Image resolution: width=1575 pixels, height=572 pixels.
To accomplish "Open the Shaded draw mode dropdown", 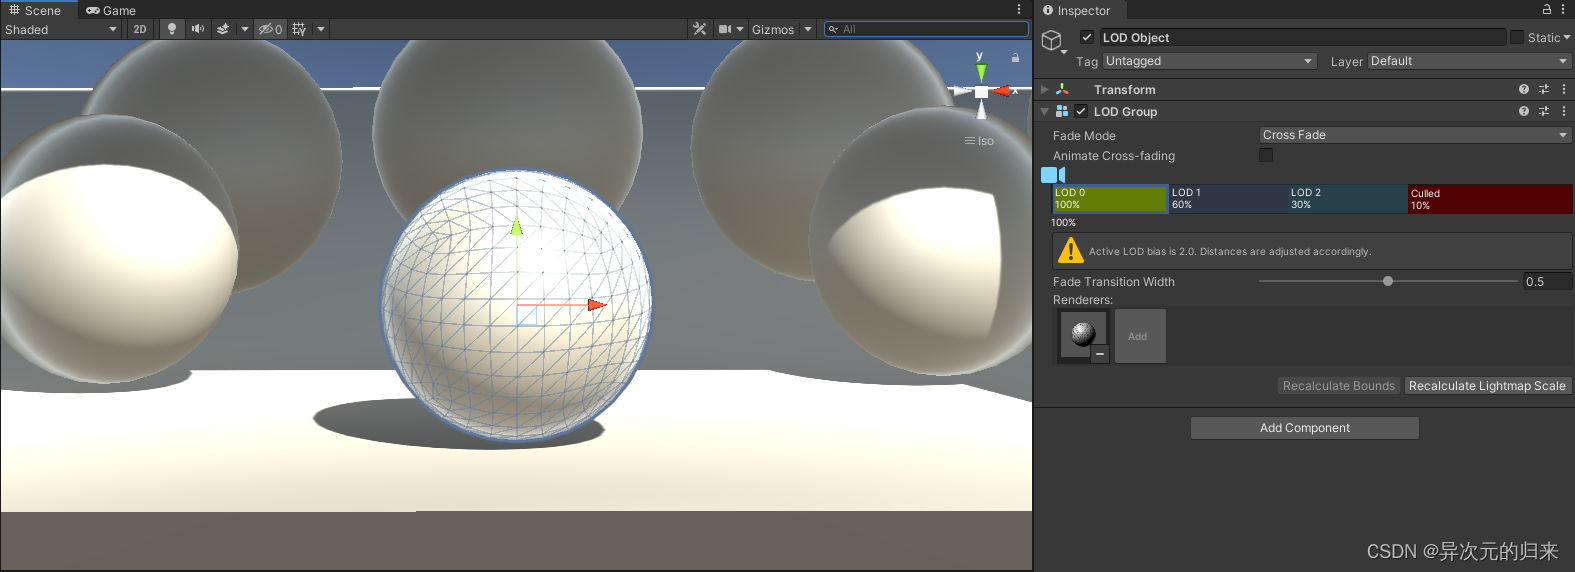I will click(x=61, y=29).
